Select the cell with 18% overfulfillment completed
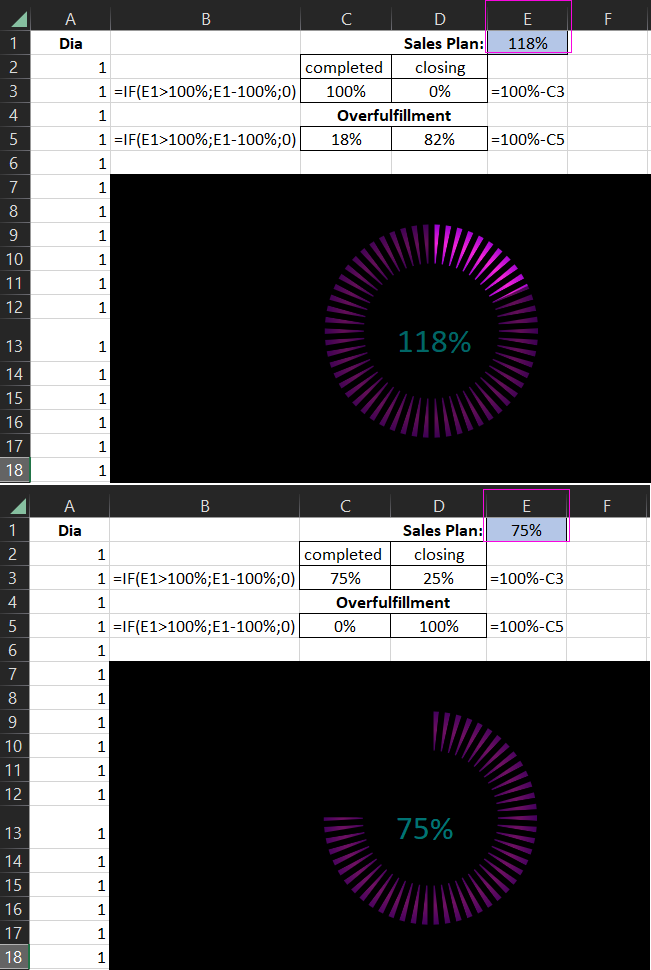 tap(344, 139)
